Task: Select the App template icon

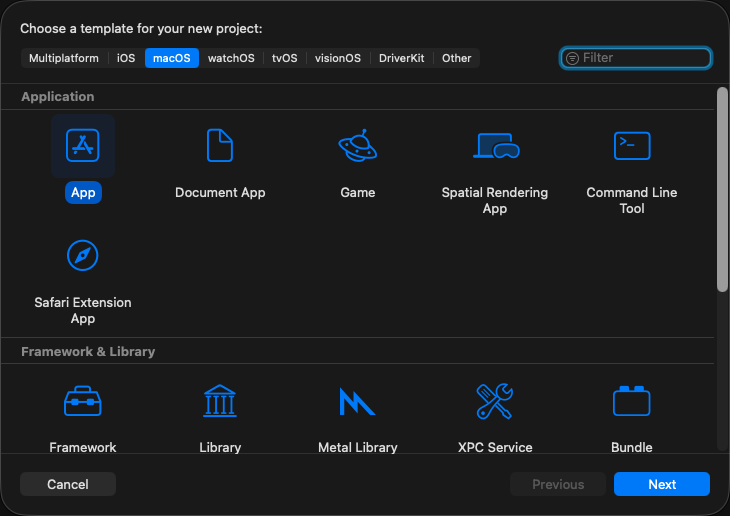Action: pos(83,146)
